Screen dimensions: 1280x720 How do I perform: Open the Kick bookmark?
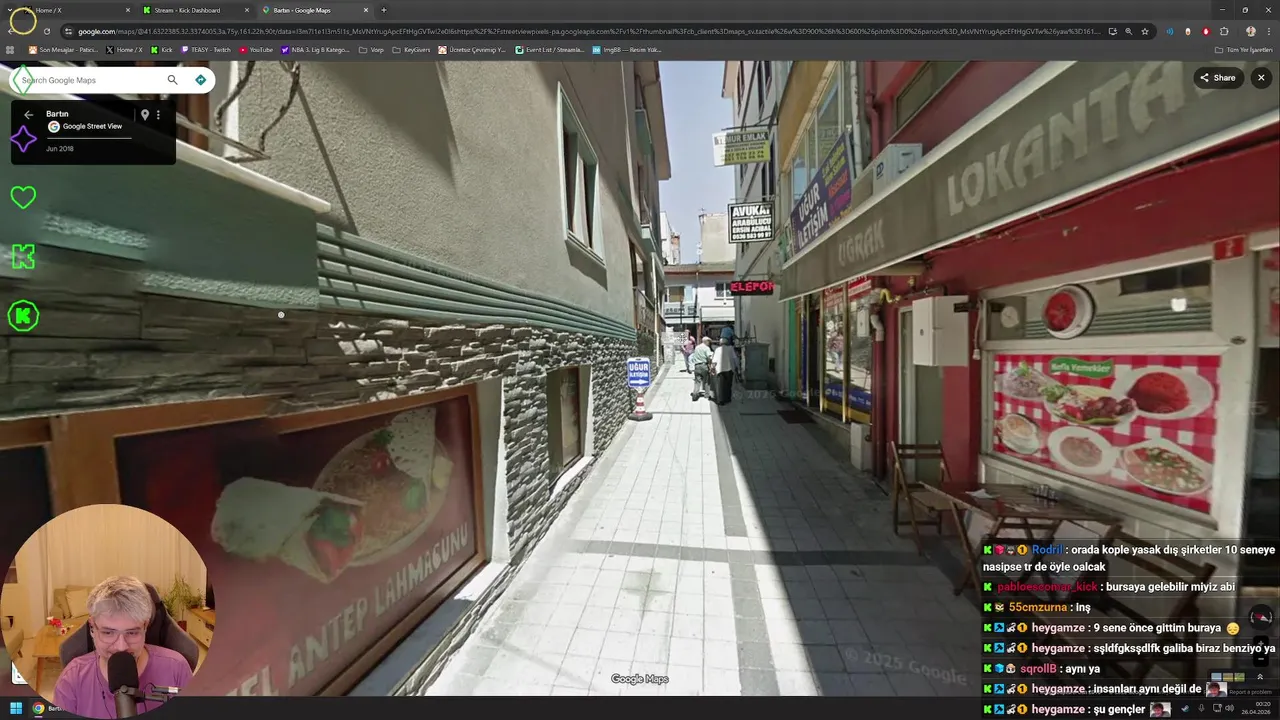(161, 49)
